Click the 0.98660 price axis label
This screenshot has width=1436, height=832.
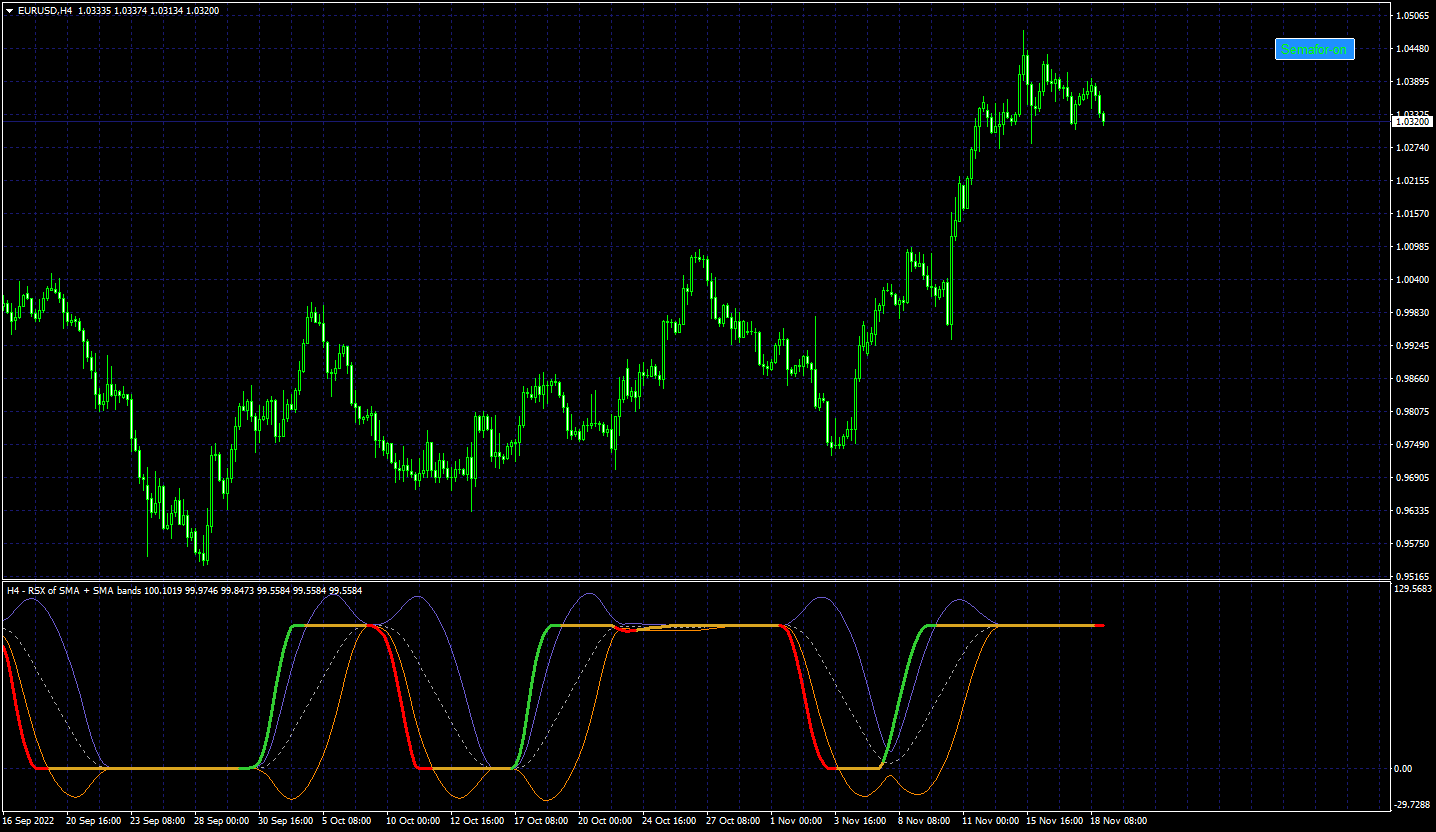[1412, 379]
